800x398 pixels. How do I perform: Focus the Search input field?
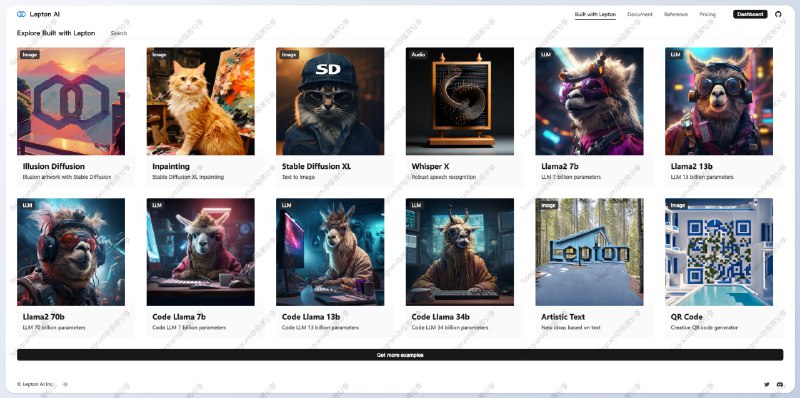[x=444, y=33]
